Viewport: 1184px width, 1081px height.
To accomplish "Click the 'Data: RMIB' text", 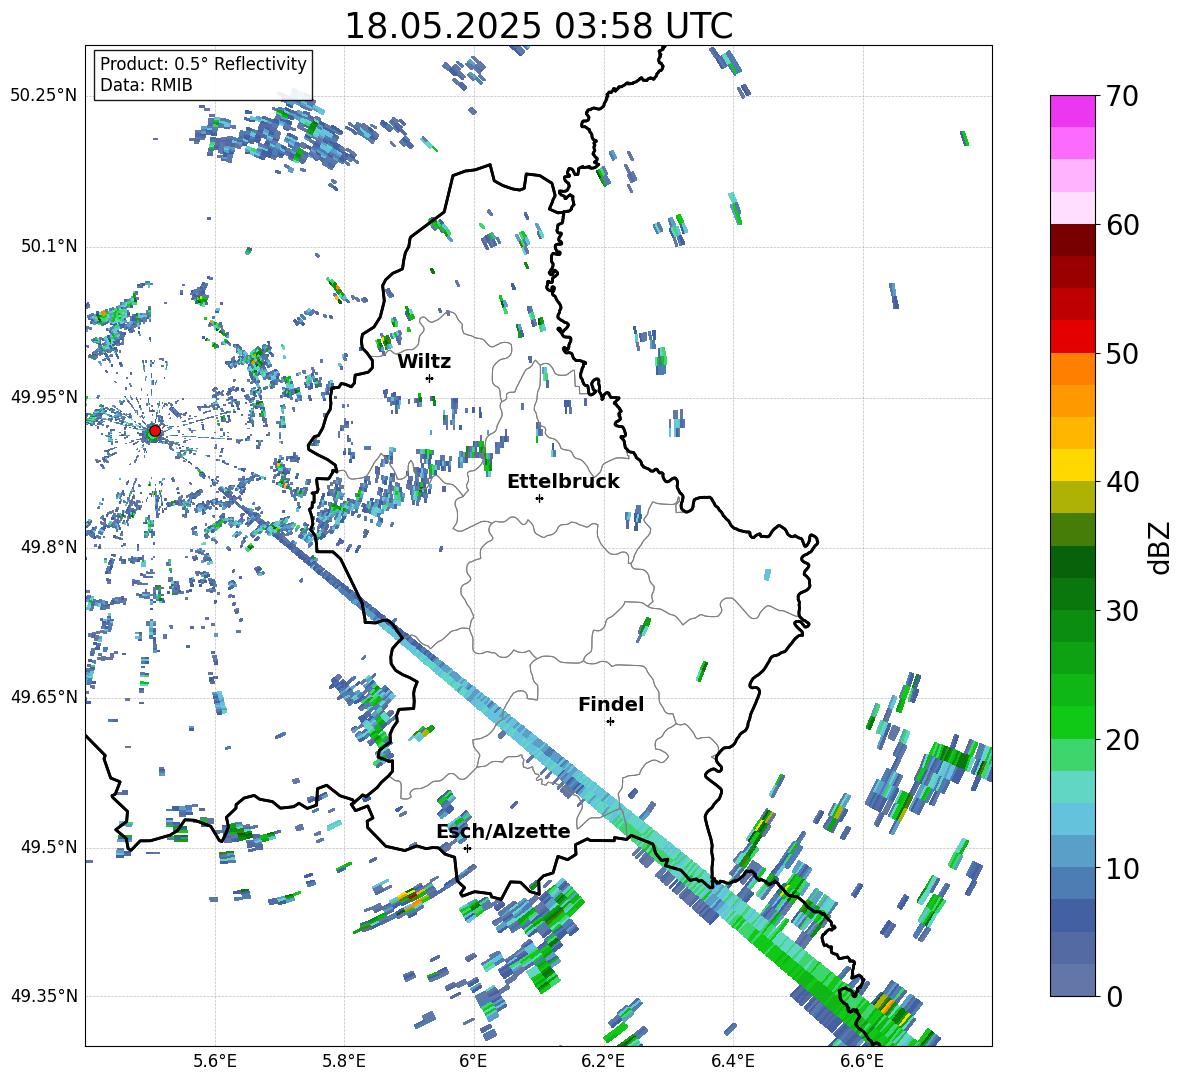I will pyautogui.click(x=146, y=85).
